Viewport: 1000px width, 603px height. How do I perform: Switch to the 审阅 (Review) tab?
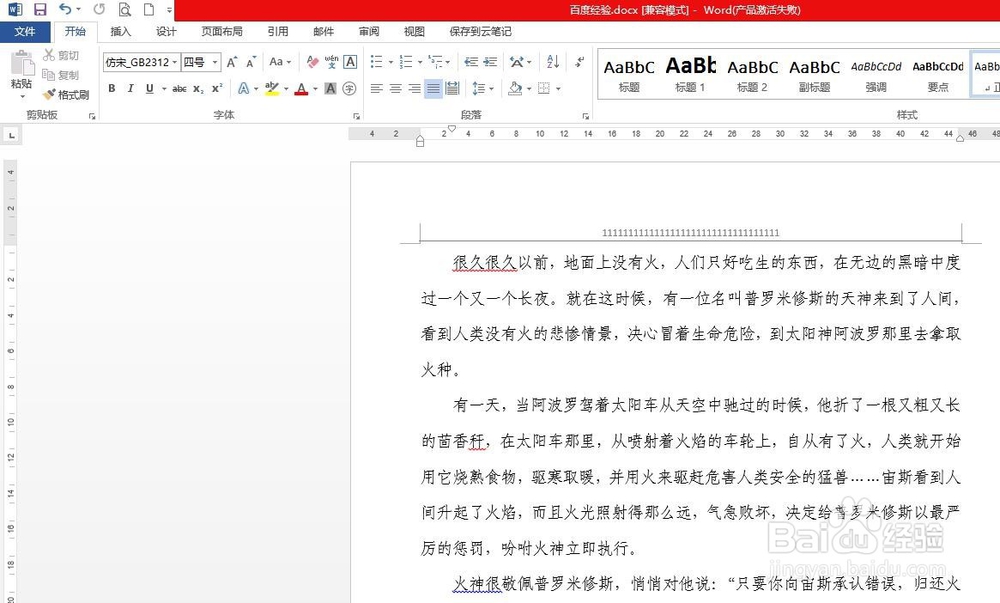[369, 31]
